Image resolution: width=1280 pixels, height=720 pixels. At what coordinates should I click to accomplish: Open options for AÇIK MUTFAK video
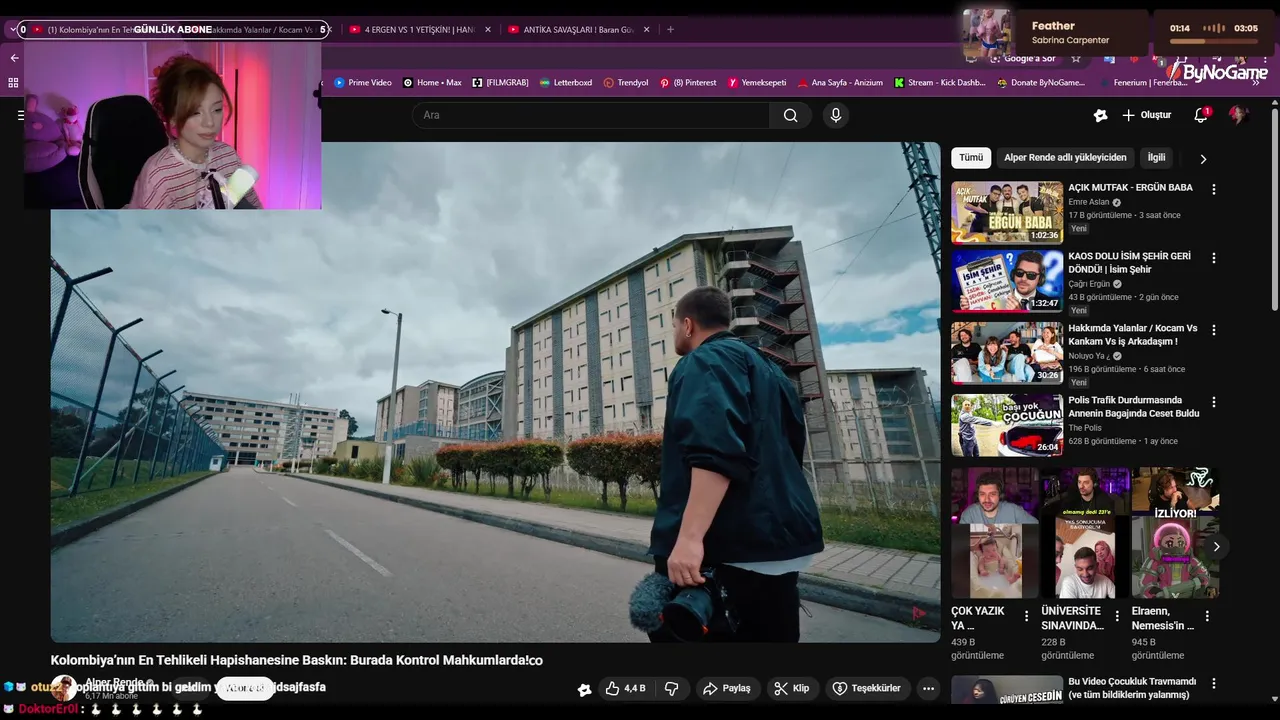pyautogui.click(x=1214, y=189)
